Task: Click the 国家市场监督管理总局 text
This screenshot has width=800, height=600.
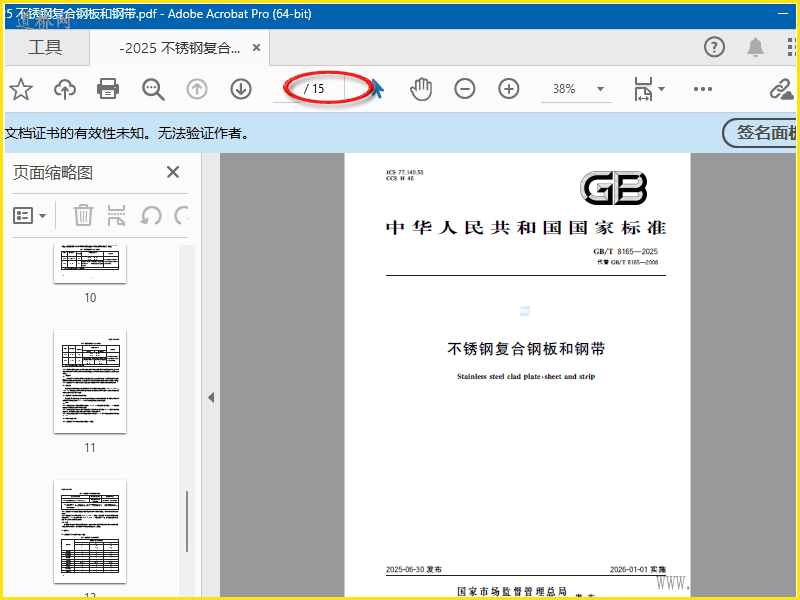Action: (512, 591)
